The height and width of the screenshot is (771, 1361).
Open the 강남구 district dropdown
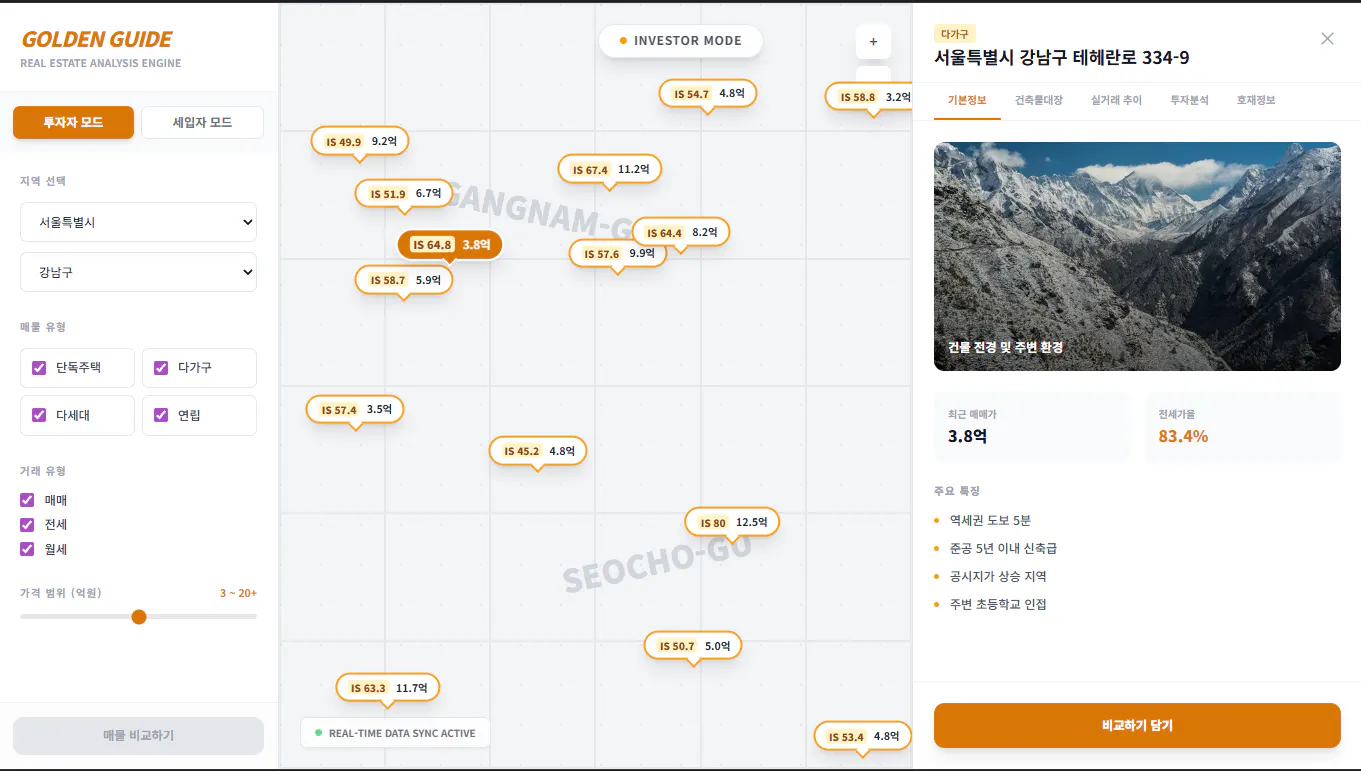click(138, 271)
